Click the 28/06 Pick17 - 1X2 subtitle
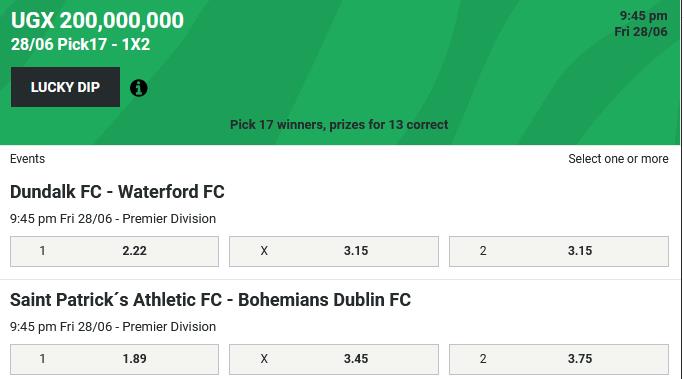 (80, 44)
